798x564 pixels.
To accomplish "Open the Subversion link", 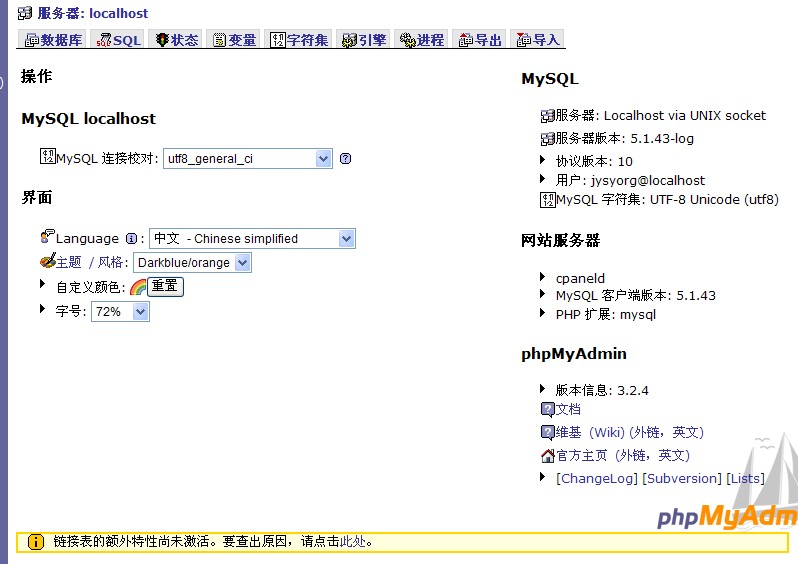I will click(x=682, y=478).
